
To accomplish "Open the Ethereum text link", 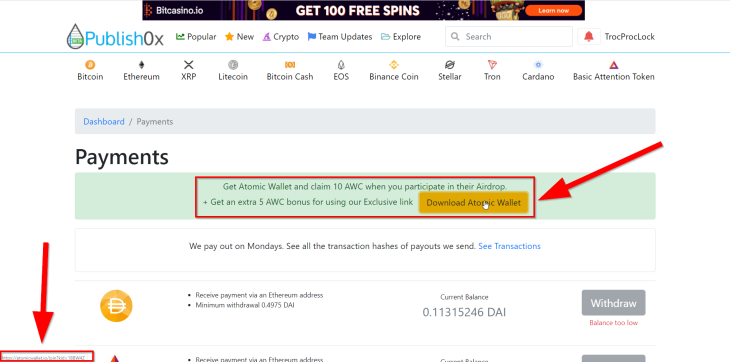I will (x=142, y=77).
